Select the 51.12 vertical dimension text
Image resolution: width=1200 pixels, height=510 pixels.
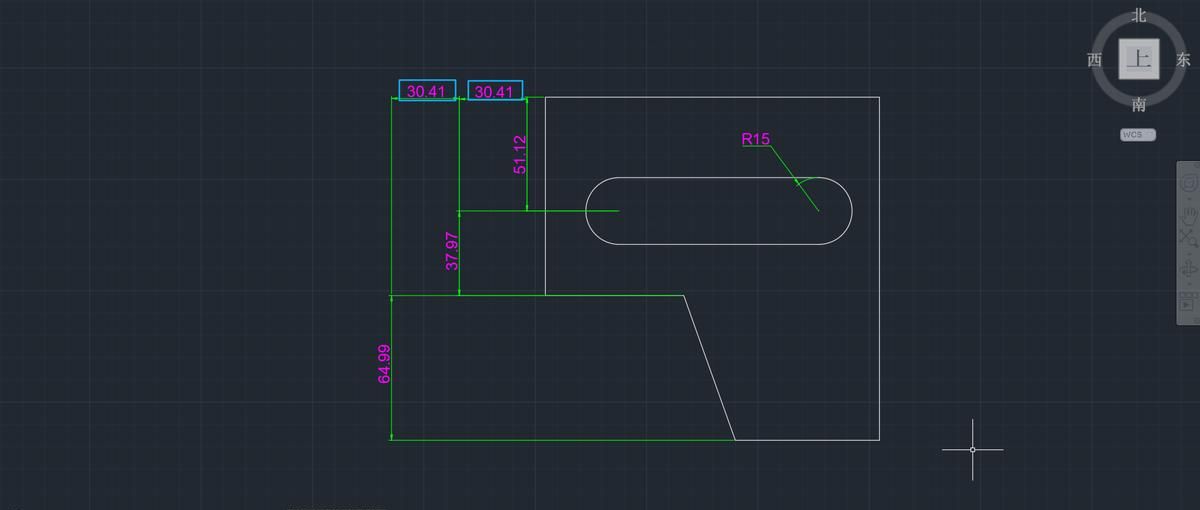click(520, 155)
